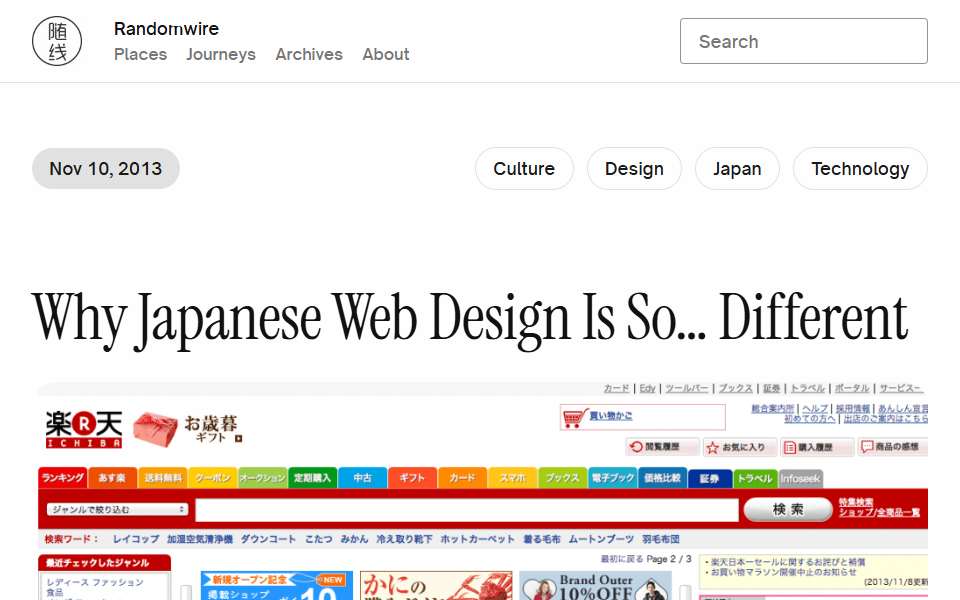The height and width of the screenshot is (600, 960).
Task: Open the Archives page
Action: pos(309,54)
